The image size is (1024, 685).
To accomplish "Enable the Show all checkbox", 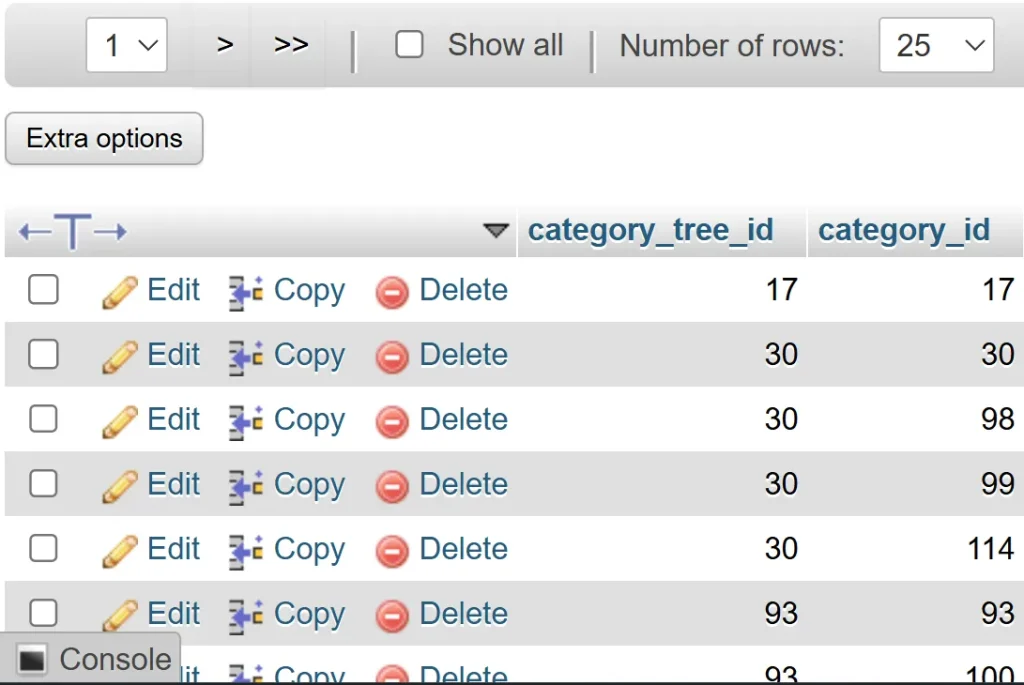I will [x=410, y=45].
